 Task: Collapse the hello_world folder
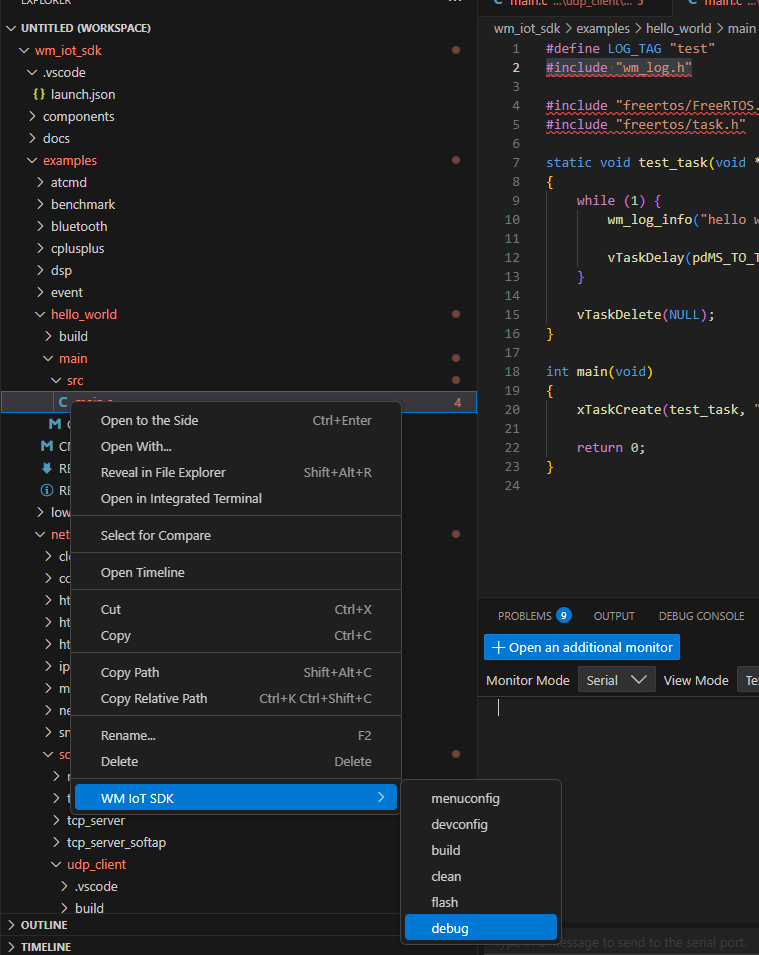pyautogui.click(x=40, y=314)
